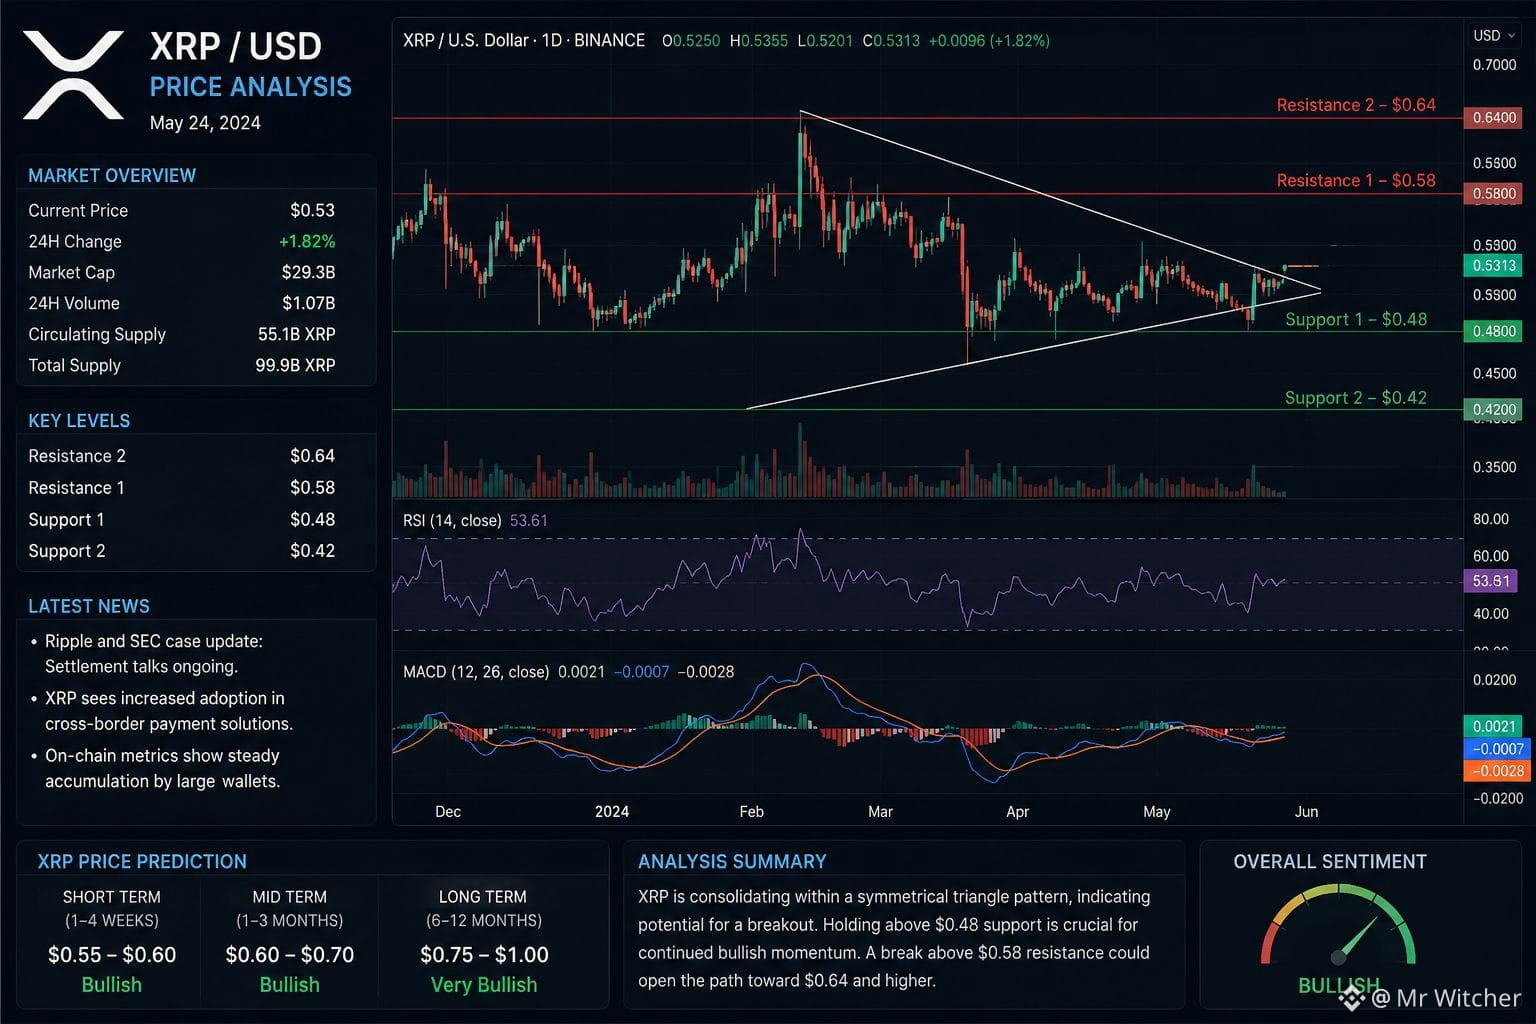The width and height of the screenshot is (1536, 1024).
Task: Click the 'Support 1 – $0.48' chart line label
Action: (x=1356, y=320)
